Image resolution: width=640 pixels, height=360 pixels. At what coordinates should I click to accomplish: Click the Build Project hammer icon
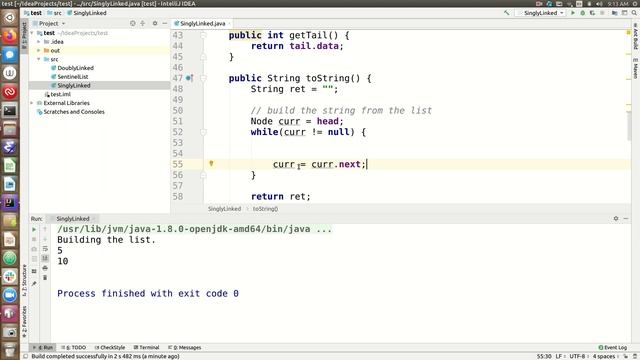tap(507, 13)
